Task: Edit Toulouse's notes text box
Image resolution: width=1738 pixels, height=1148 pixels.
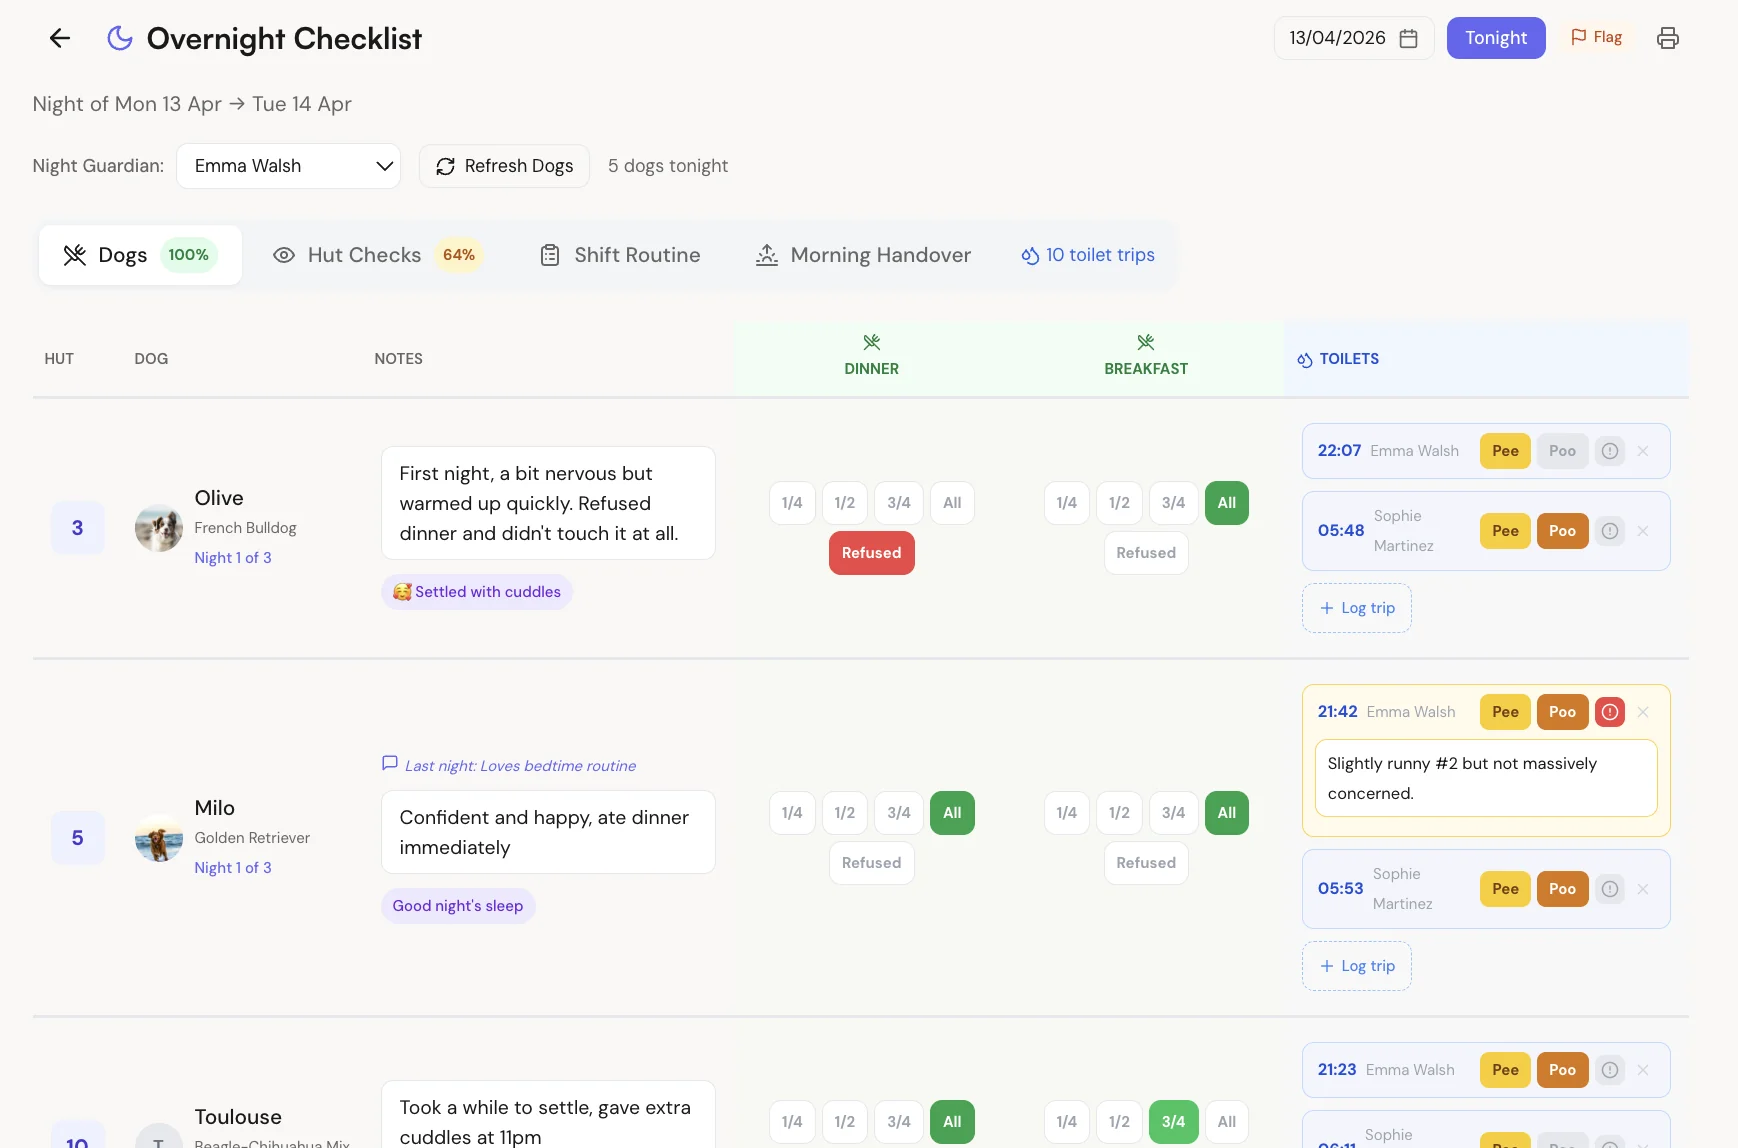Action: [x=548, y=1114]
